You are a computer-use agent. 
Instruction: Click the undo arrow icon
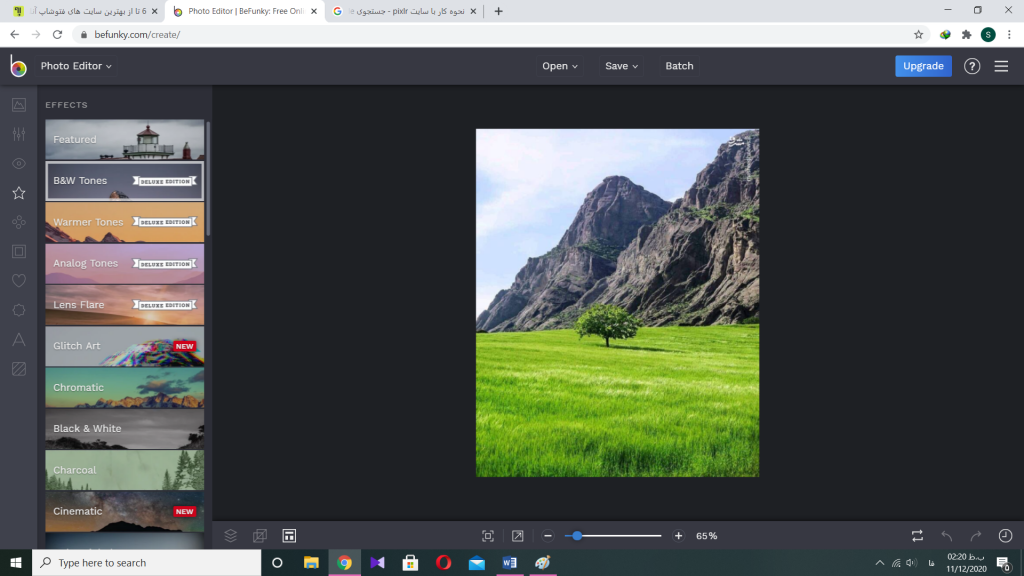click(947, 536)
